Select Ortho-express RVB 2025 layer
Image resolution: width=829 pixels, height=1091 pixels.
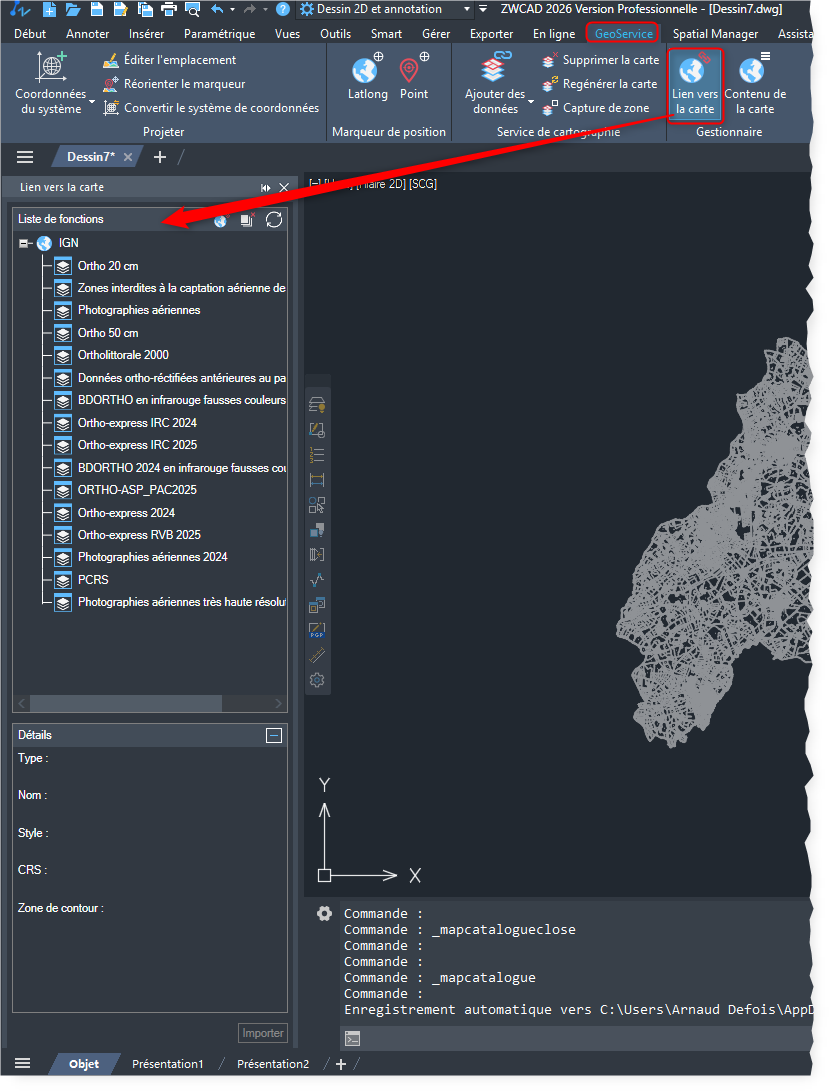139,535
